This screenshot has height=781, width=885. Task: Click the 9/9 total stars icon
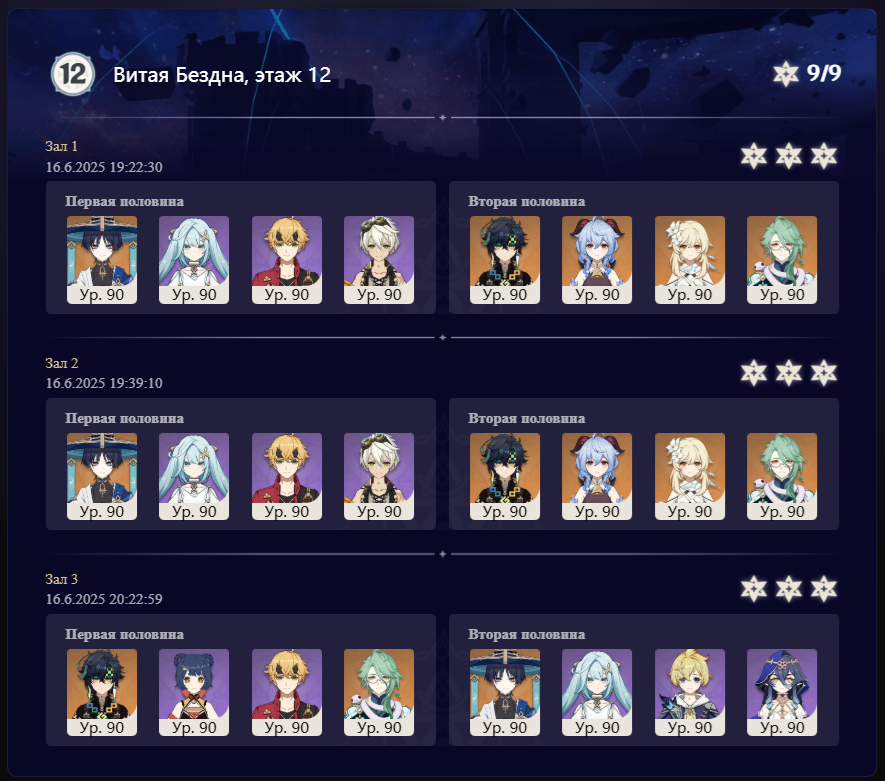pos(786,74)
